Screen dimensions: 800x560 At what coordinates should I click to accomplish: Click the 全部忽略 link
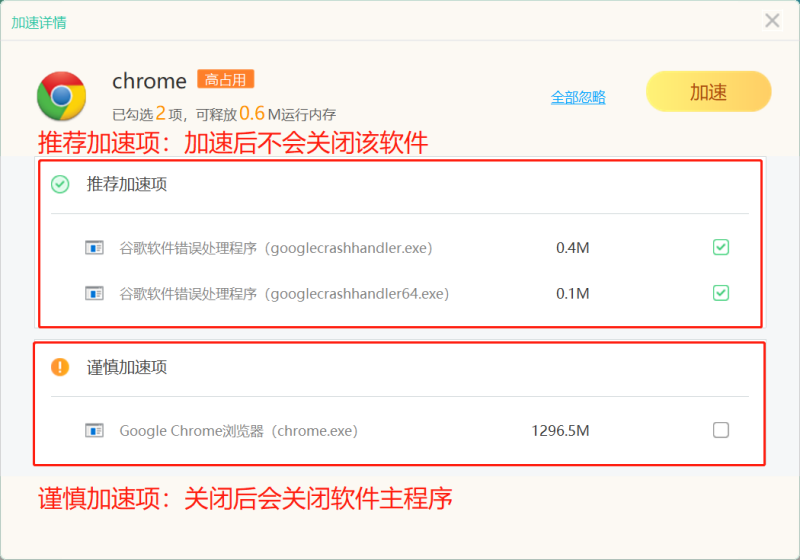tap(578, 97)
